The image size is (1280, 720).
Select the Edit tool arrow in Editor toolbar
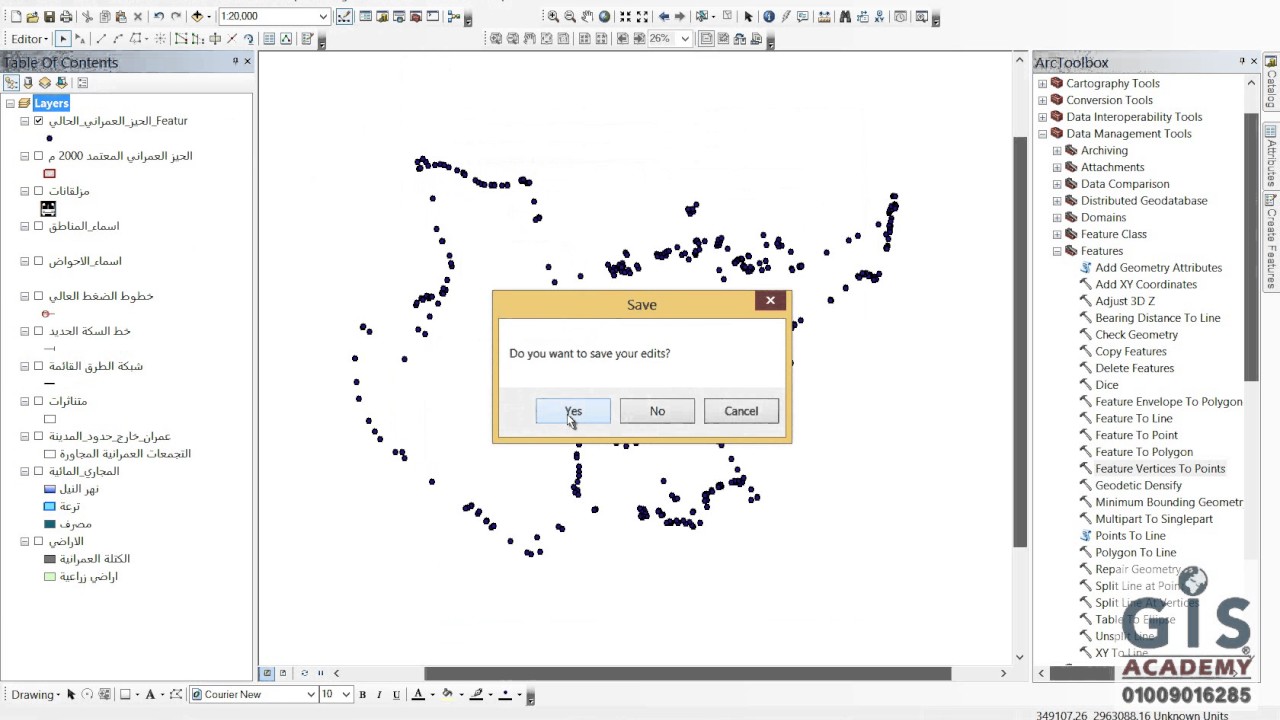tap(63, 39)
